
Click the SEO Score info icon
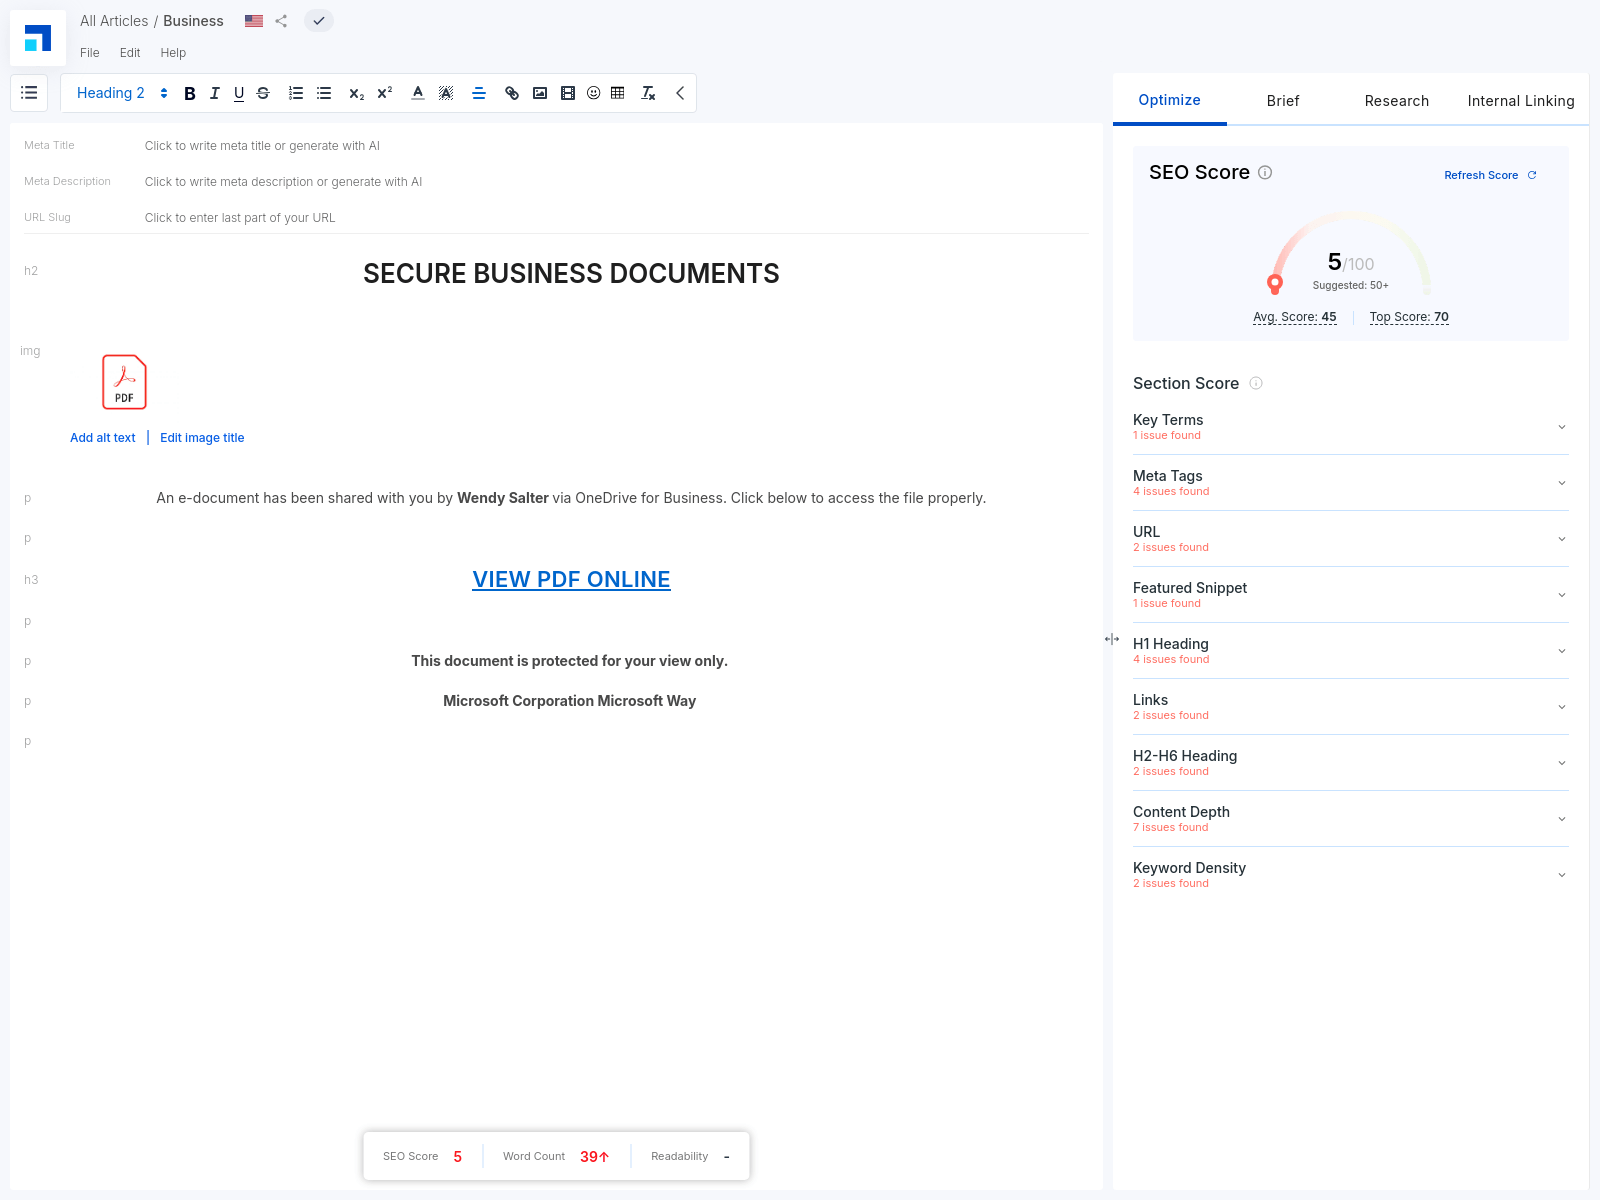(x=1265, y=172)
